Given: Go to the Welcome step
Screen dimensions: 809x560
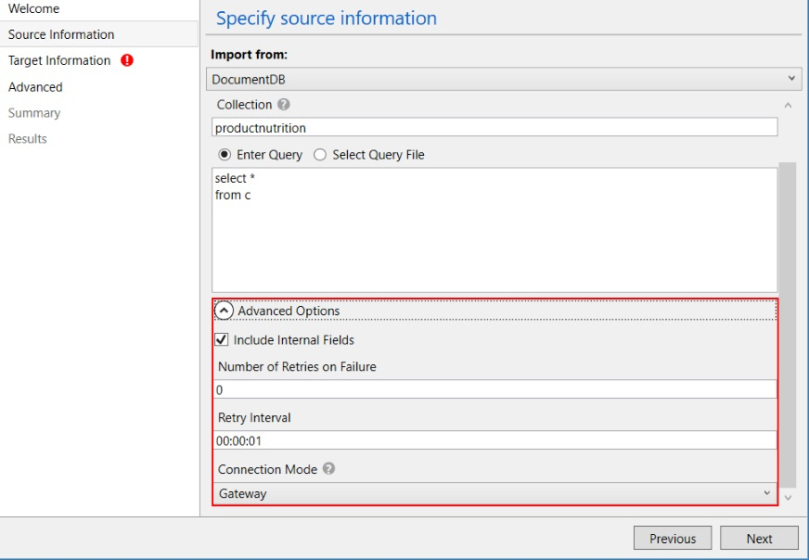Looking at the screenshot, I should pyautogui.click(x=34, y=9).
